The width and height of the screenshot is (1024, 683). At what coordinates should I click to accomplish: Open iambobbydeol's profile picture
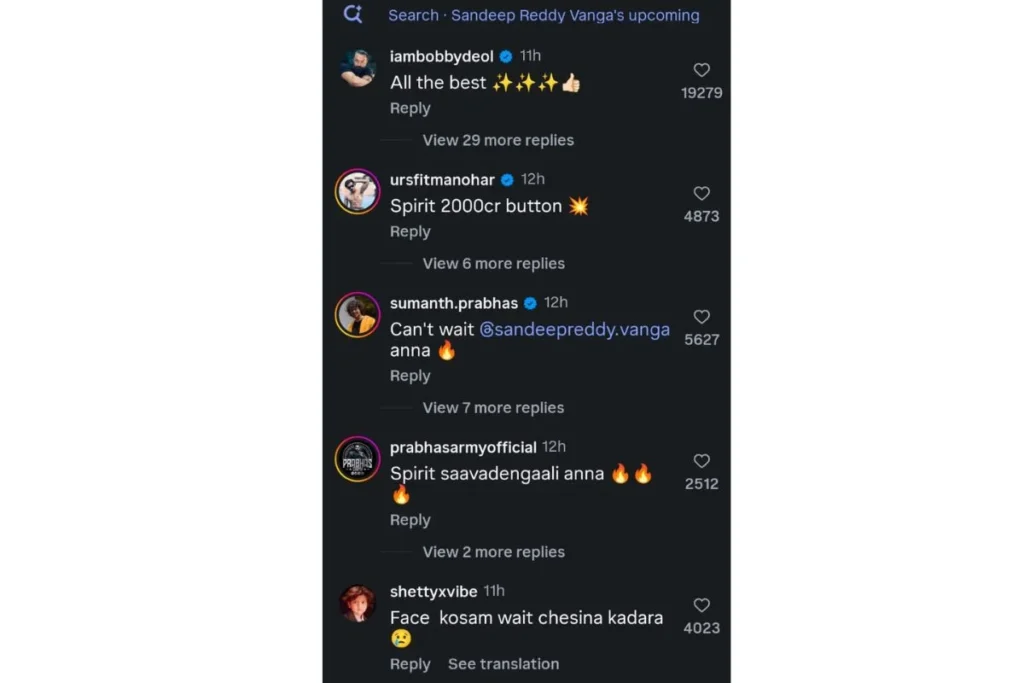click(357, 68)
